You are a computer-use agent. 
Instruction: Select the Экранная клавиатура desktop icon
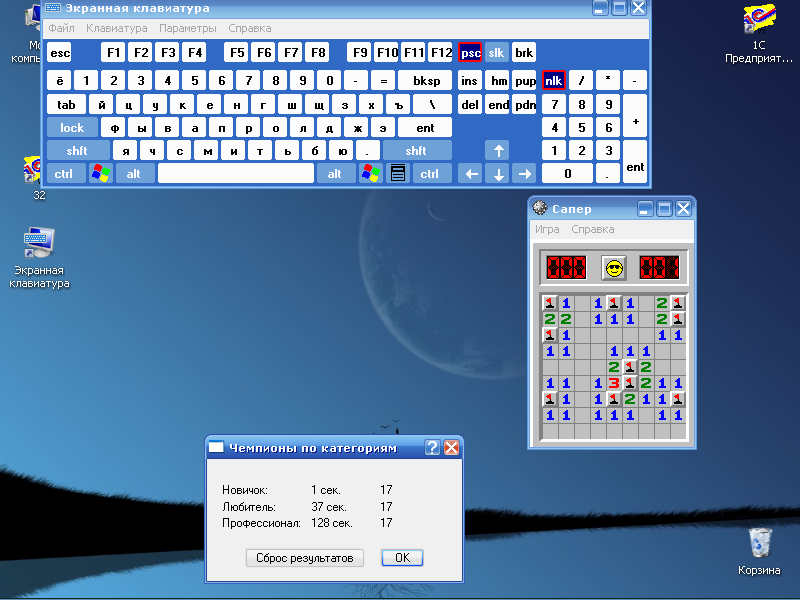coord(39,258)
